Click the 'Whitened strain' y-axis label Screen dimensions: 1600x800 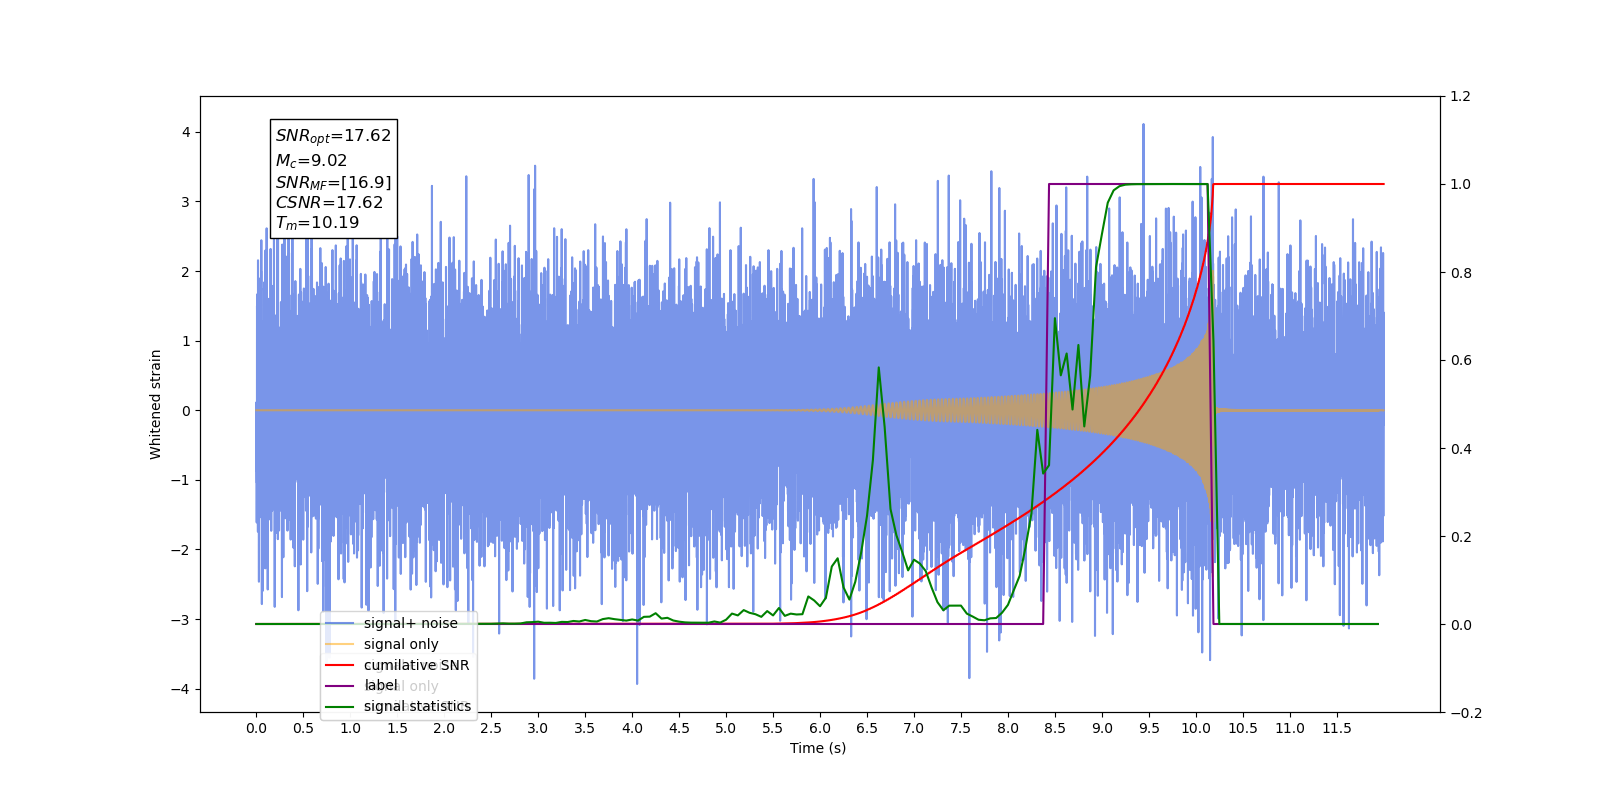click(x=156, y=404)
